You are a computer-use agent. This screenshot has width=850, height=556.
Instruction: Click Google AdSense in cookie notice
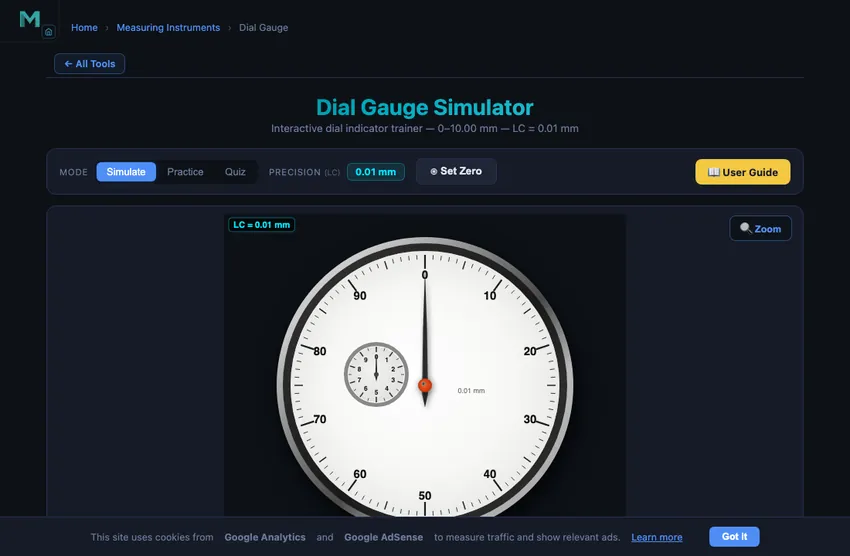click(383, 537)
